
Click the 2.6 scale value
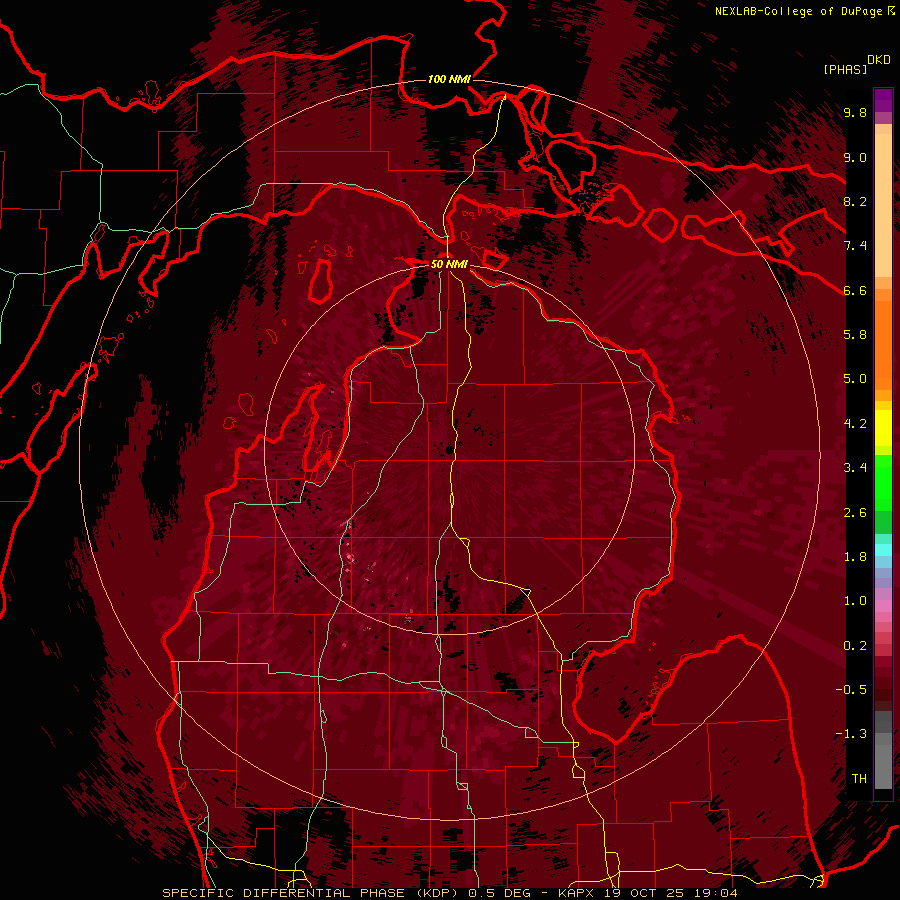pos(855,513)
